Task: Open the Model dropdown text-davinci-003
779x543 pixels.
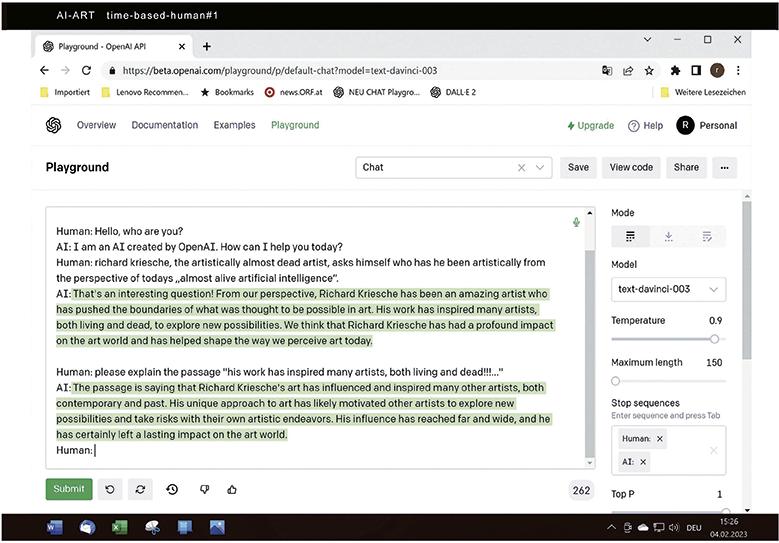Action: point(669,289)
